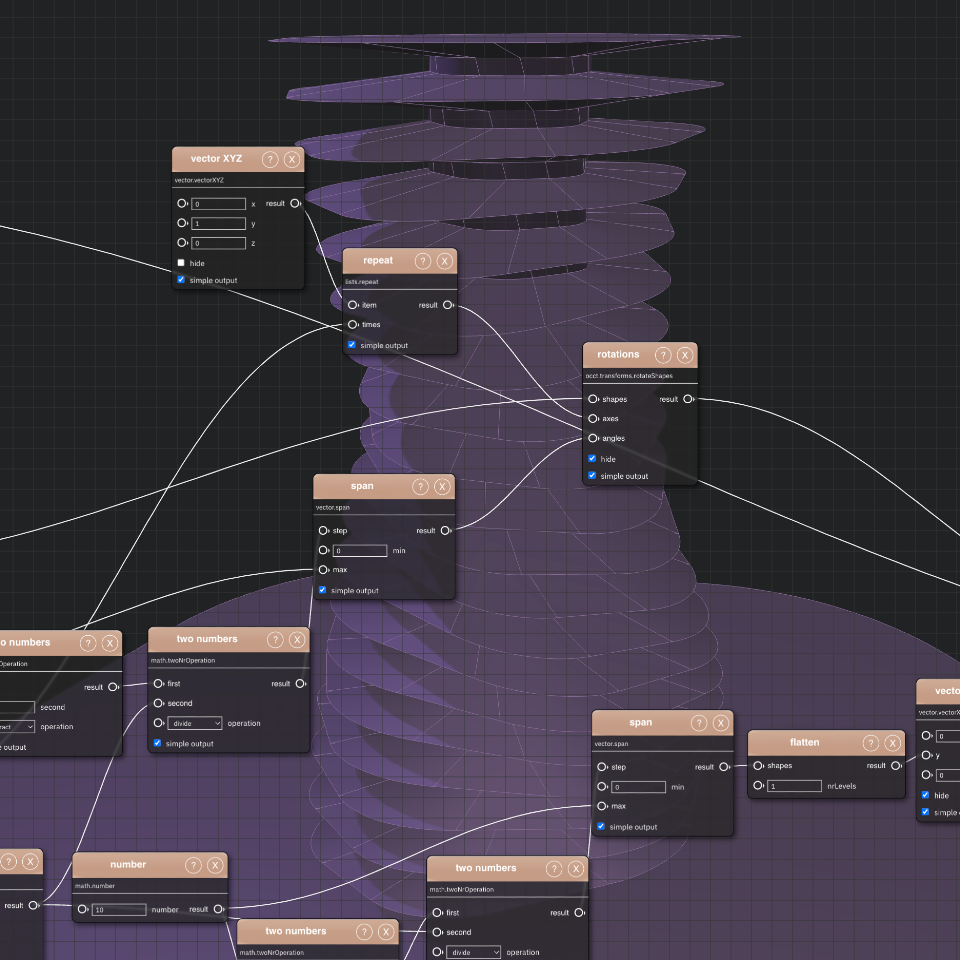Open help on the span node wired to rotations
Viewport: 960px width, 960px height.
click(x=420, y=487)
